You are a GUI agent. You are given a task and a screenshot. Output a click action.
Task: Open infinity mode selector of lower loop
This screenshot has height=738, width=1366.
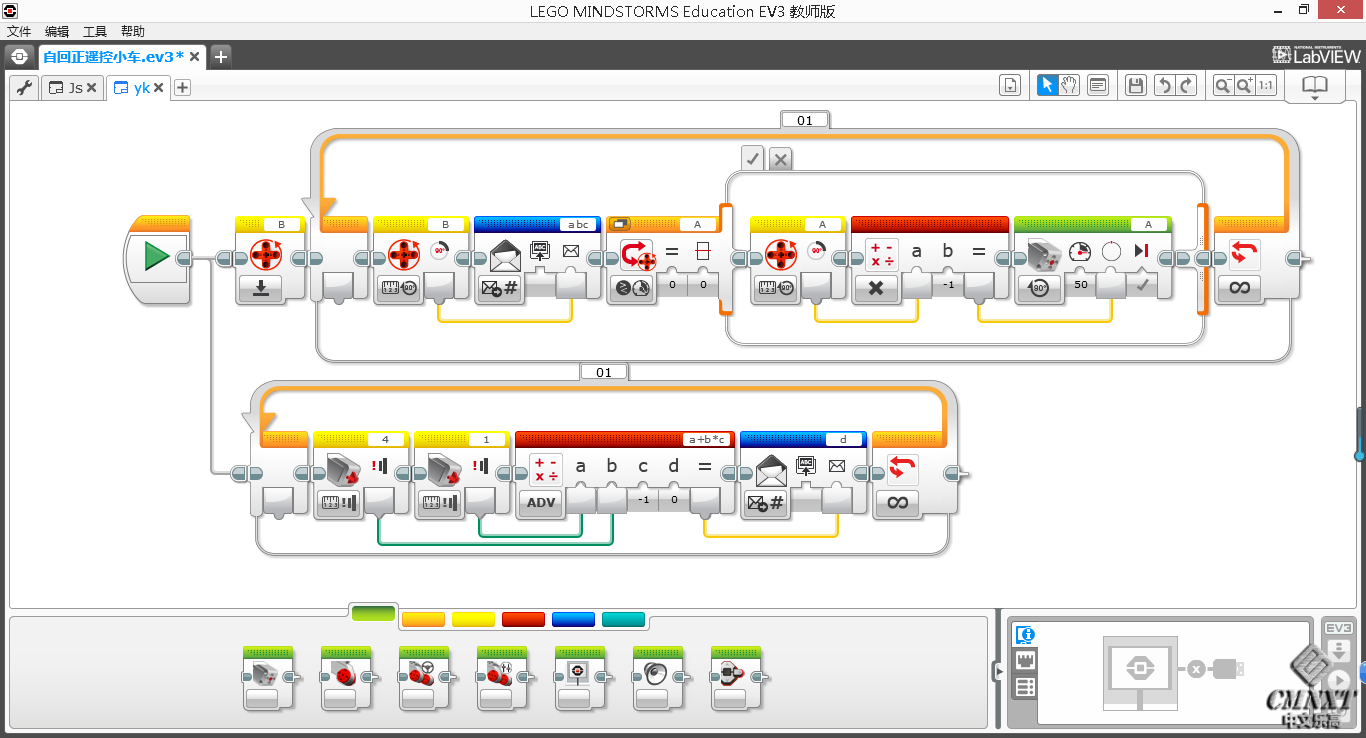point(897,503)
